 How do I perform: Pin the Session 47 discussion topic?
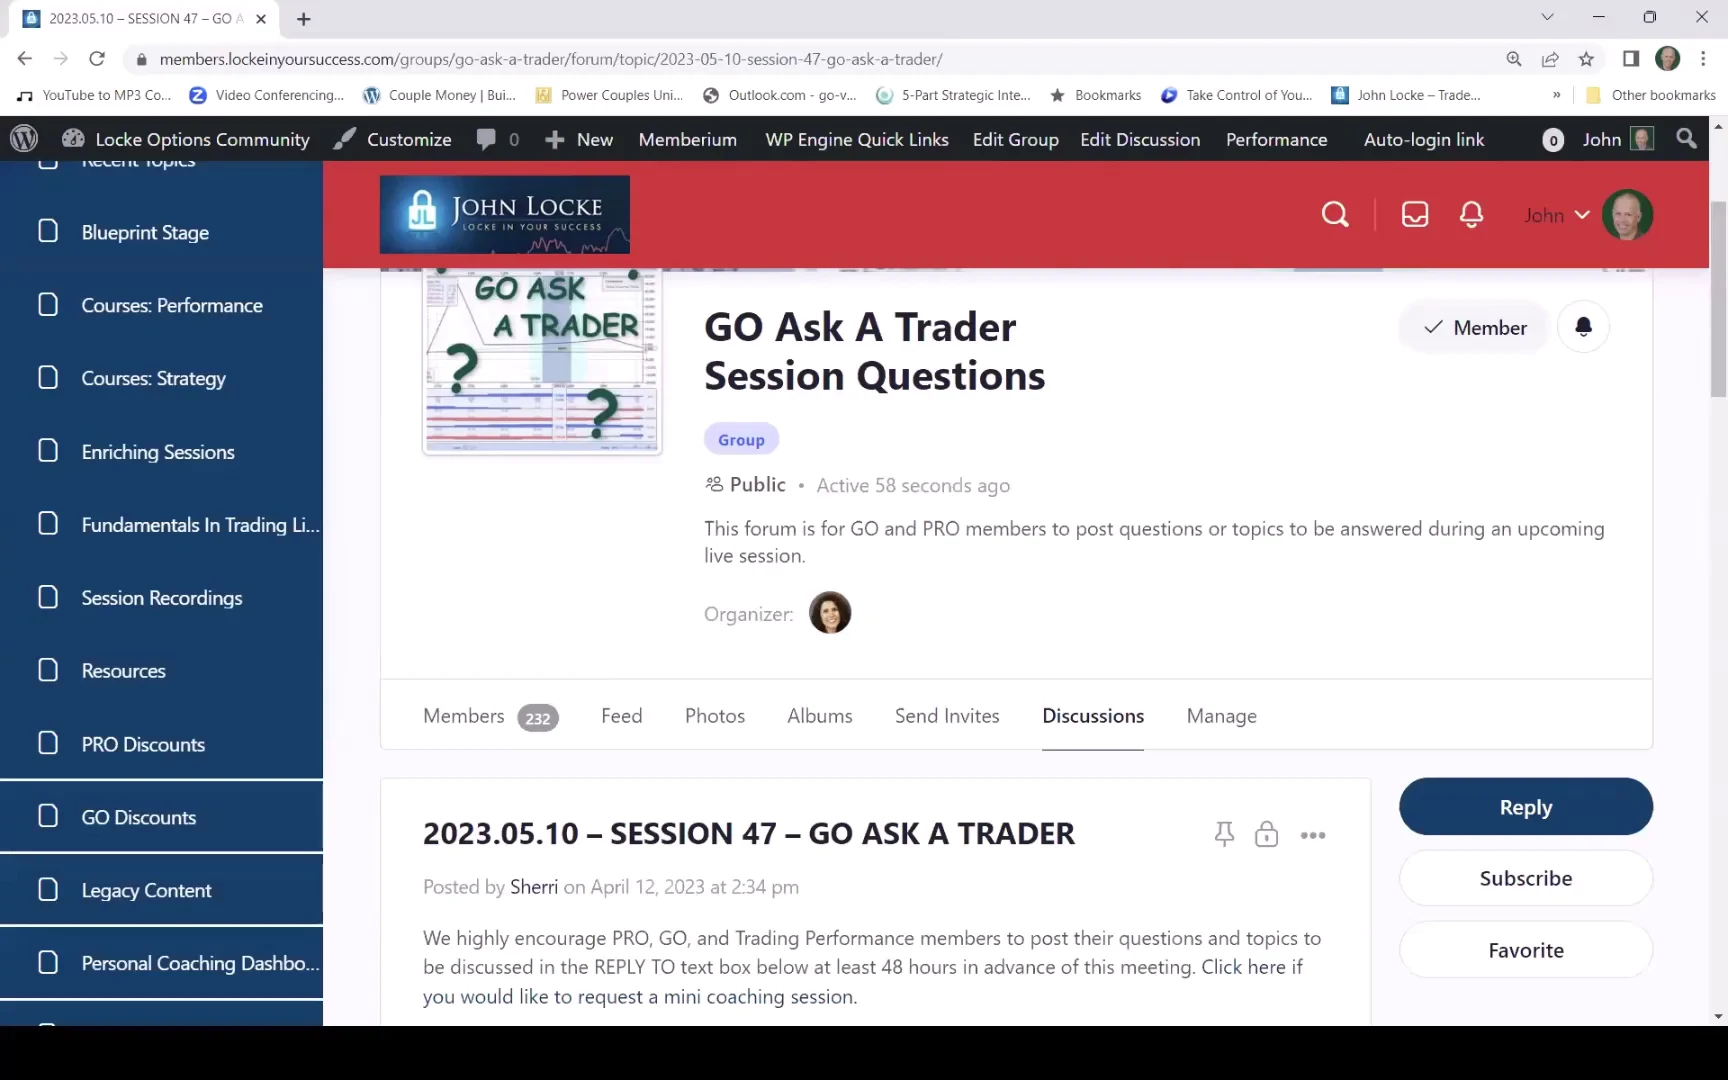1224,834
